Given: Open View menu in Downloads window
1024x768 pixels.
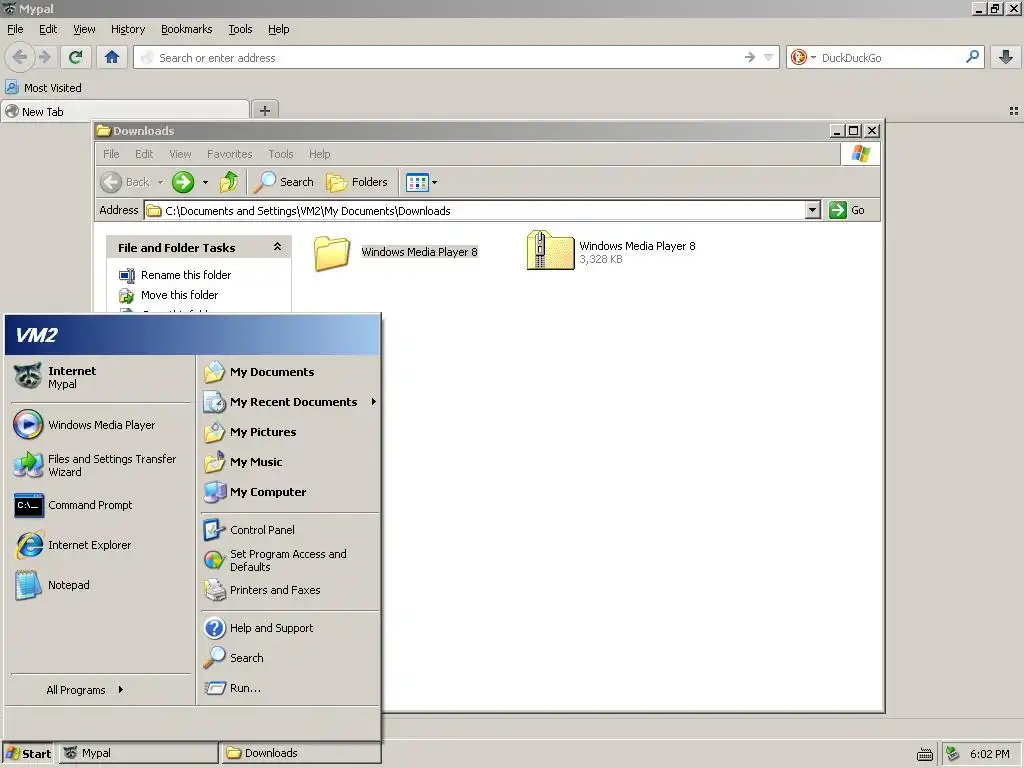Looking at the screenshot, I should 180,154.
